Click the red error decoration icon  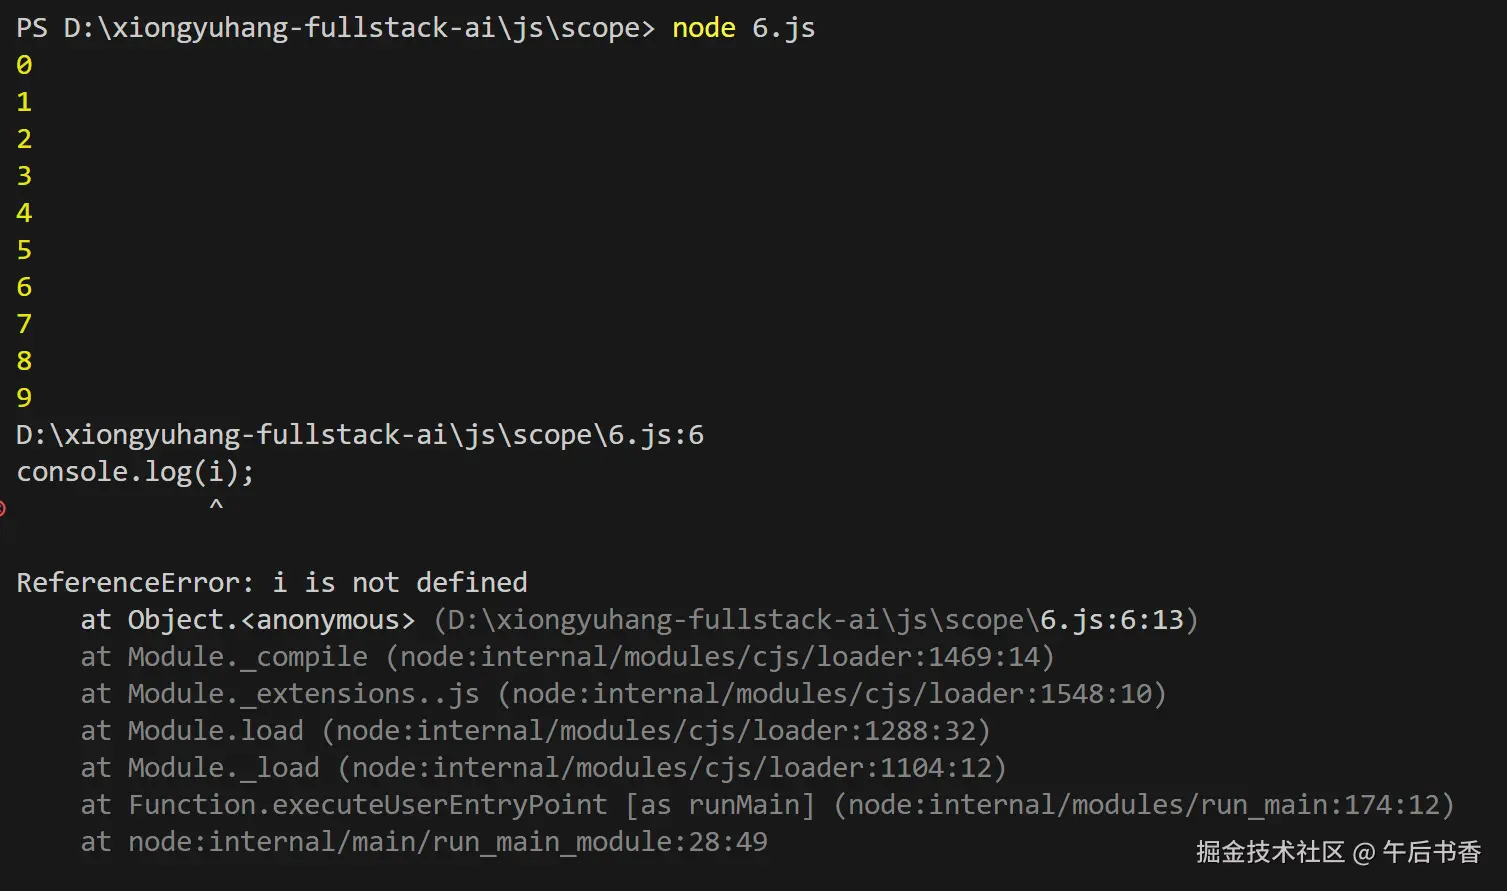tap(3, 509)
